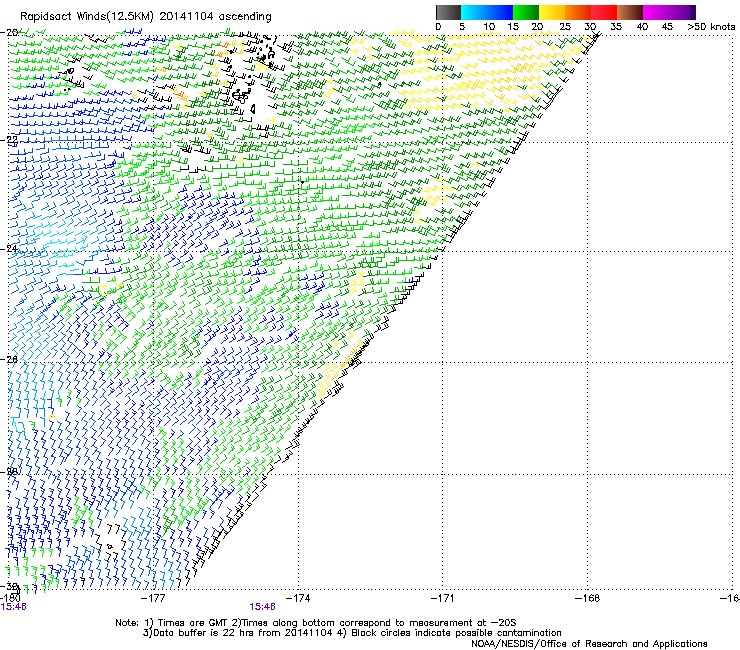Click the -168 longitude axis label
The width and height of the screenshot is (740, 650).
(x=588, y=598)
